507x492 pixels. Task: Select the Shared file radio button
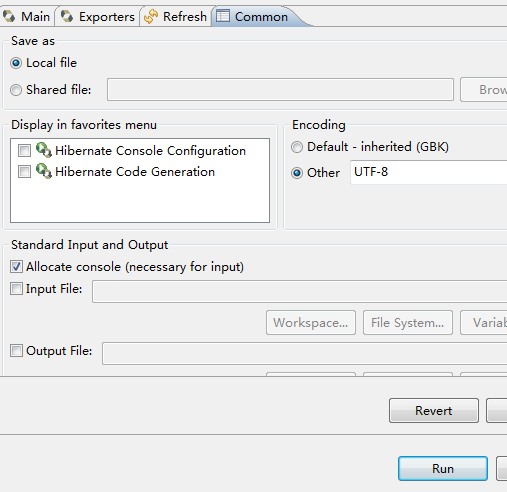tap(16, 90)
